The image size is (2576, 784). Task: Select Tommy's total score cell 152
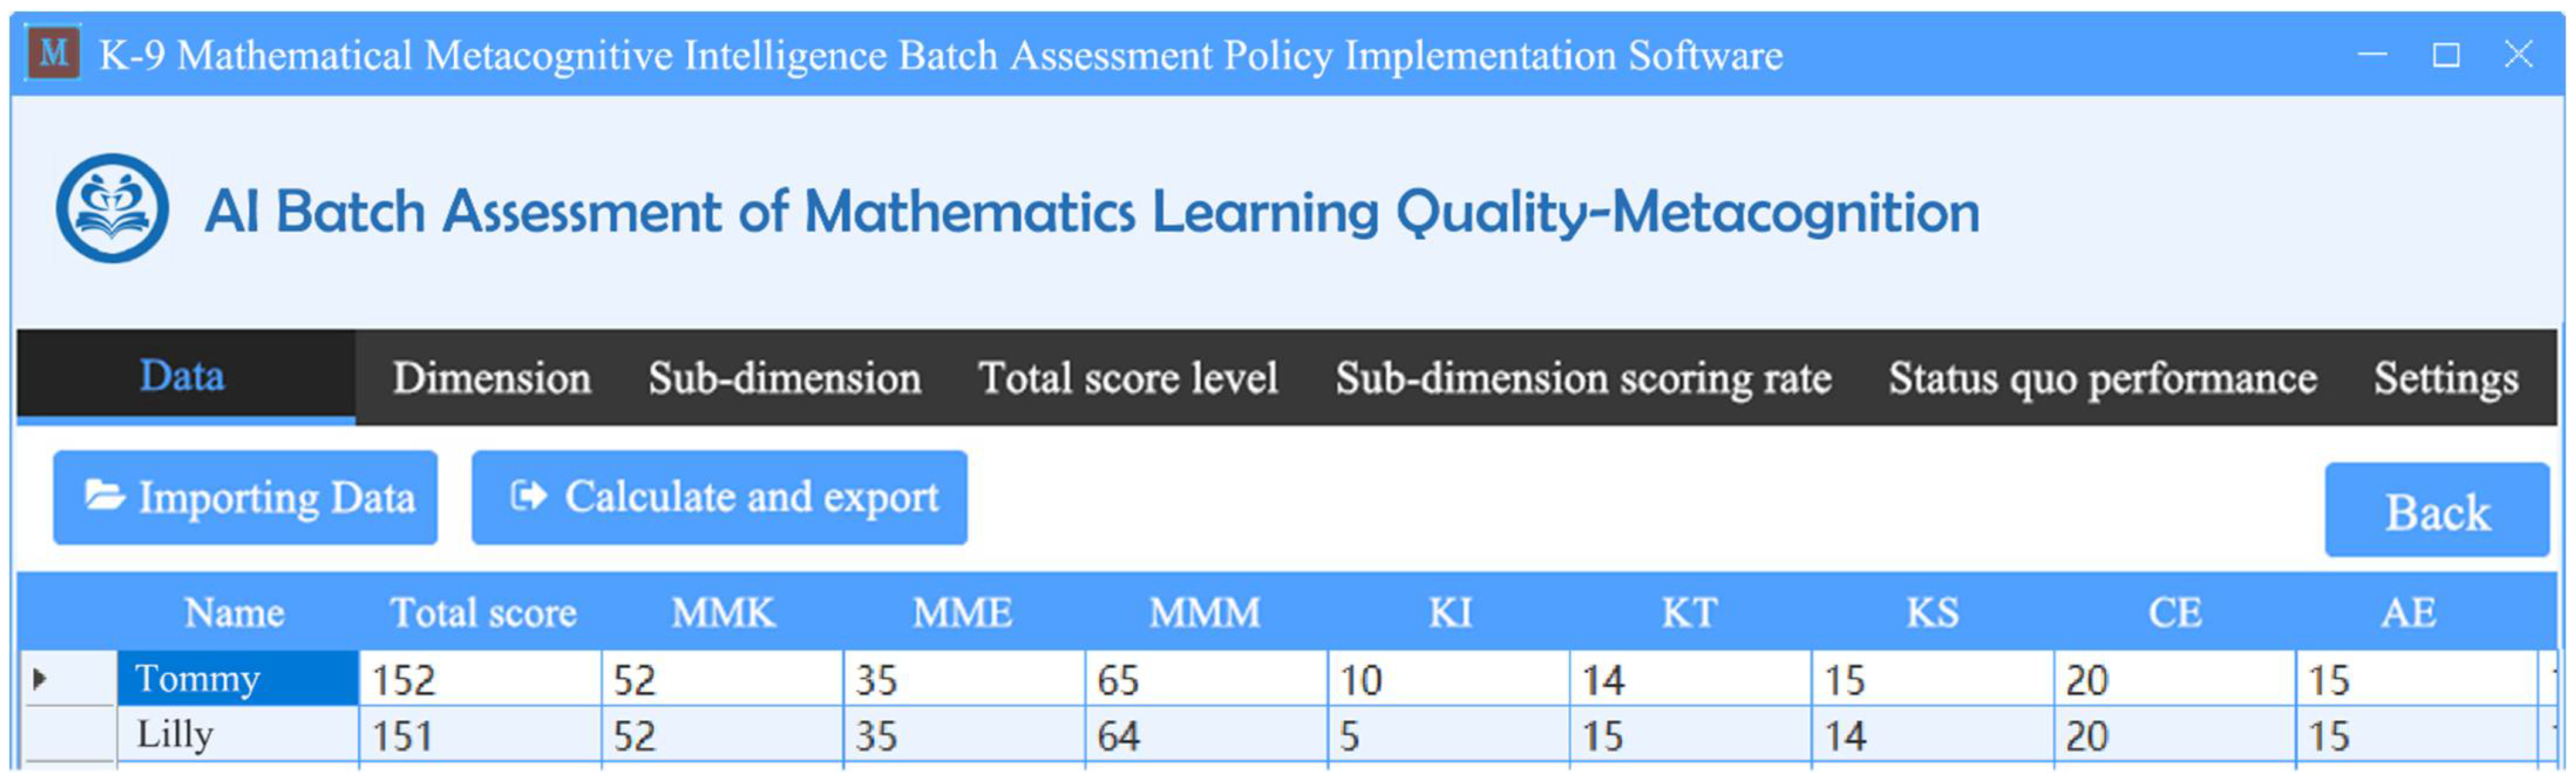point(480,680)
